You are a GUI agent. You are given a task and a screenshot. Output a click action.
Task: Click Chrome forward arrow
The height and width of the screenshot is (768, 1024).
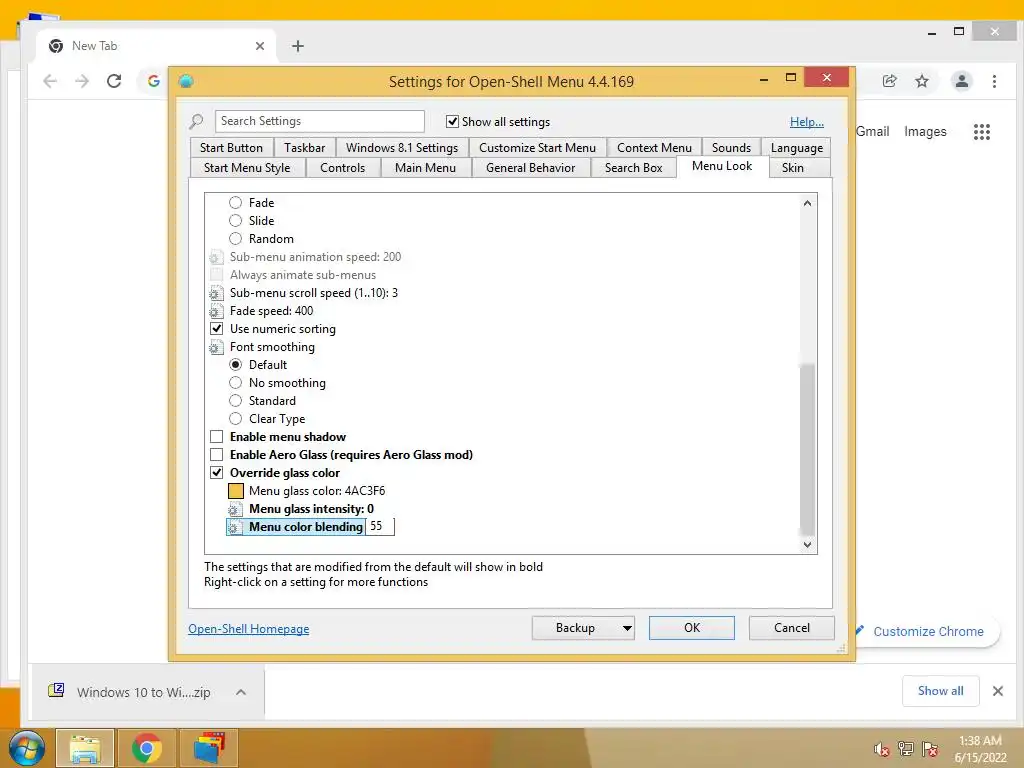coord(82,81)
